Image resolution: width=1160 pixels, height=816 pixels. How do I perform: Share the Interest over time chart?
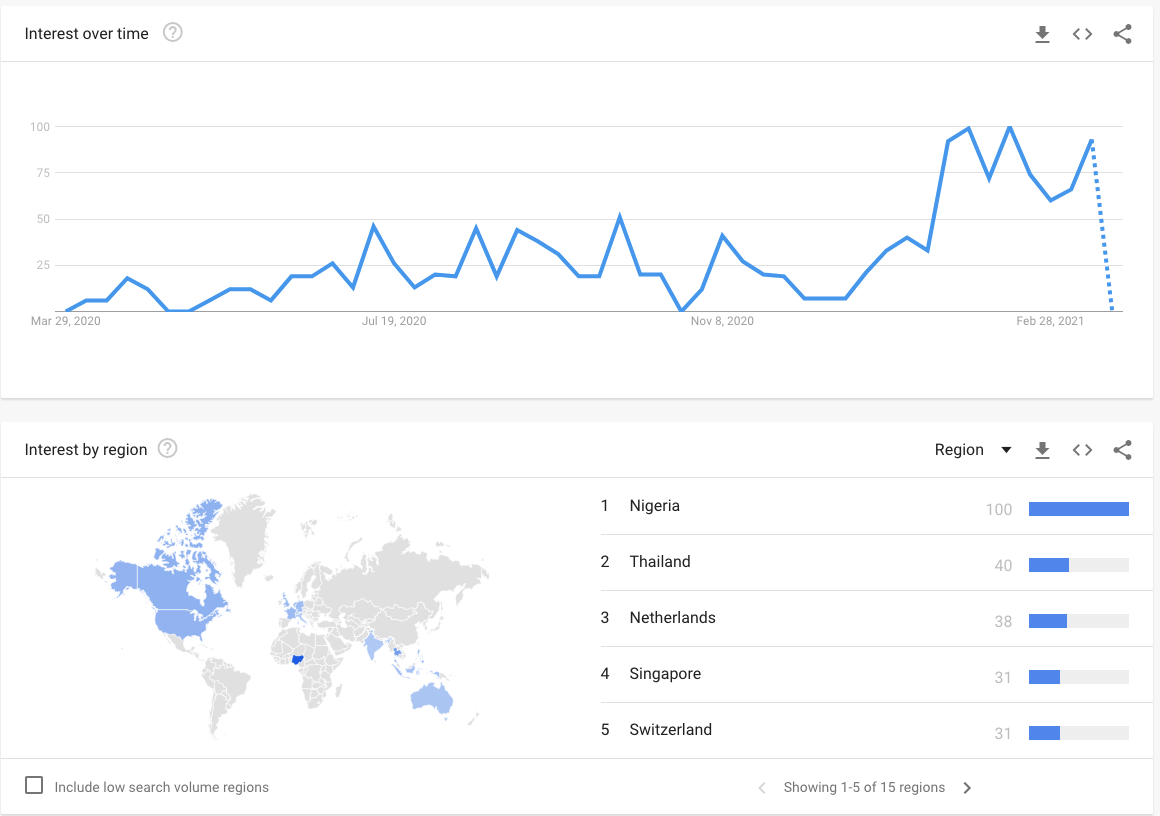pyautogui.click(x=1122, y=34)
